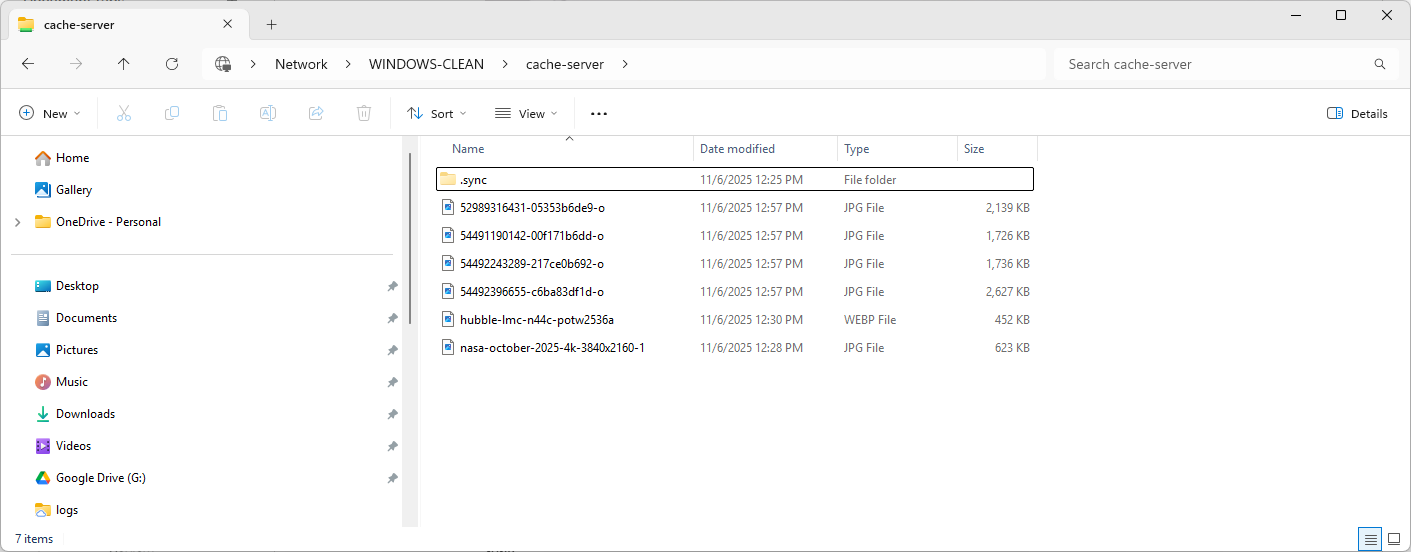1411x552 pixels.
Task: Click the Paste clipboard icon
Action: pyautogui.click(x=220, y=113)
